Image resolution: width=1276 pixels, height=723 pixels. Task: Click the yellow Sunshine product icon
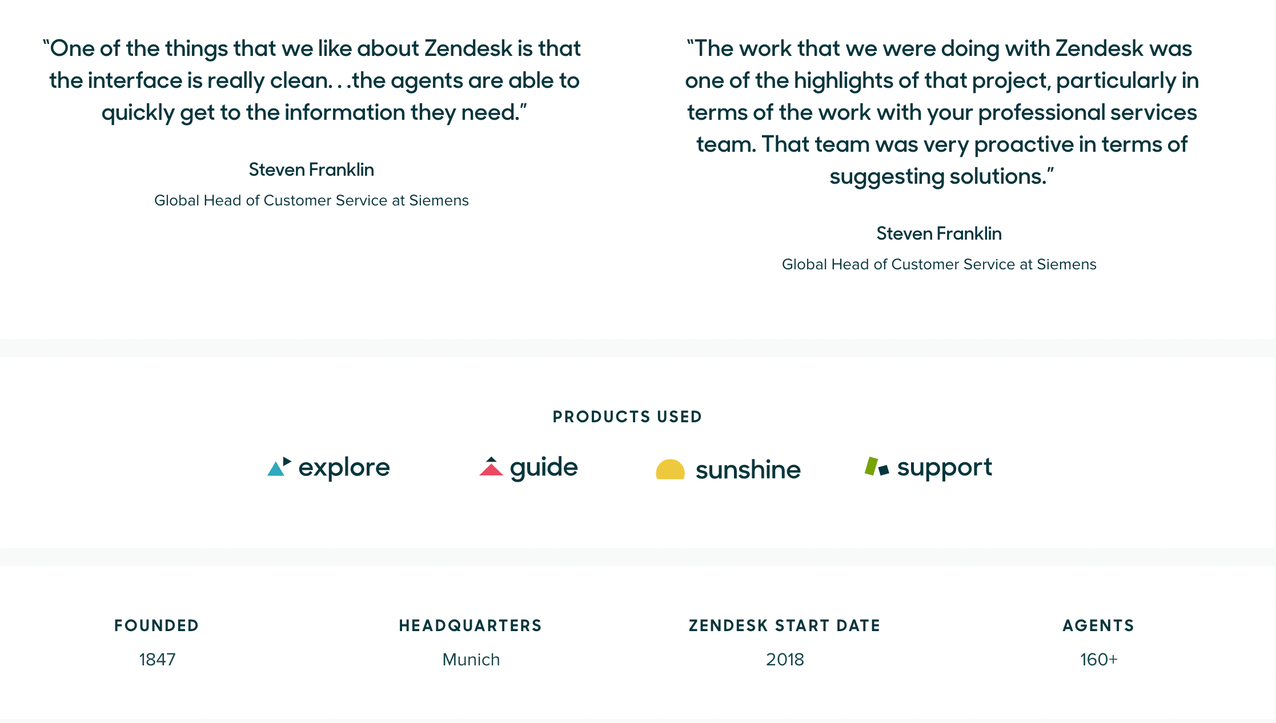click(x=670, y=470)
